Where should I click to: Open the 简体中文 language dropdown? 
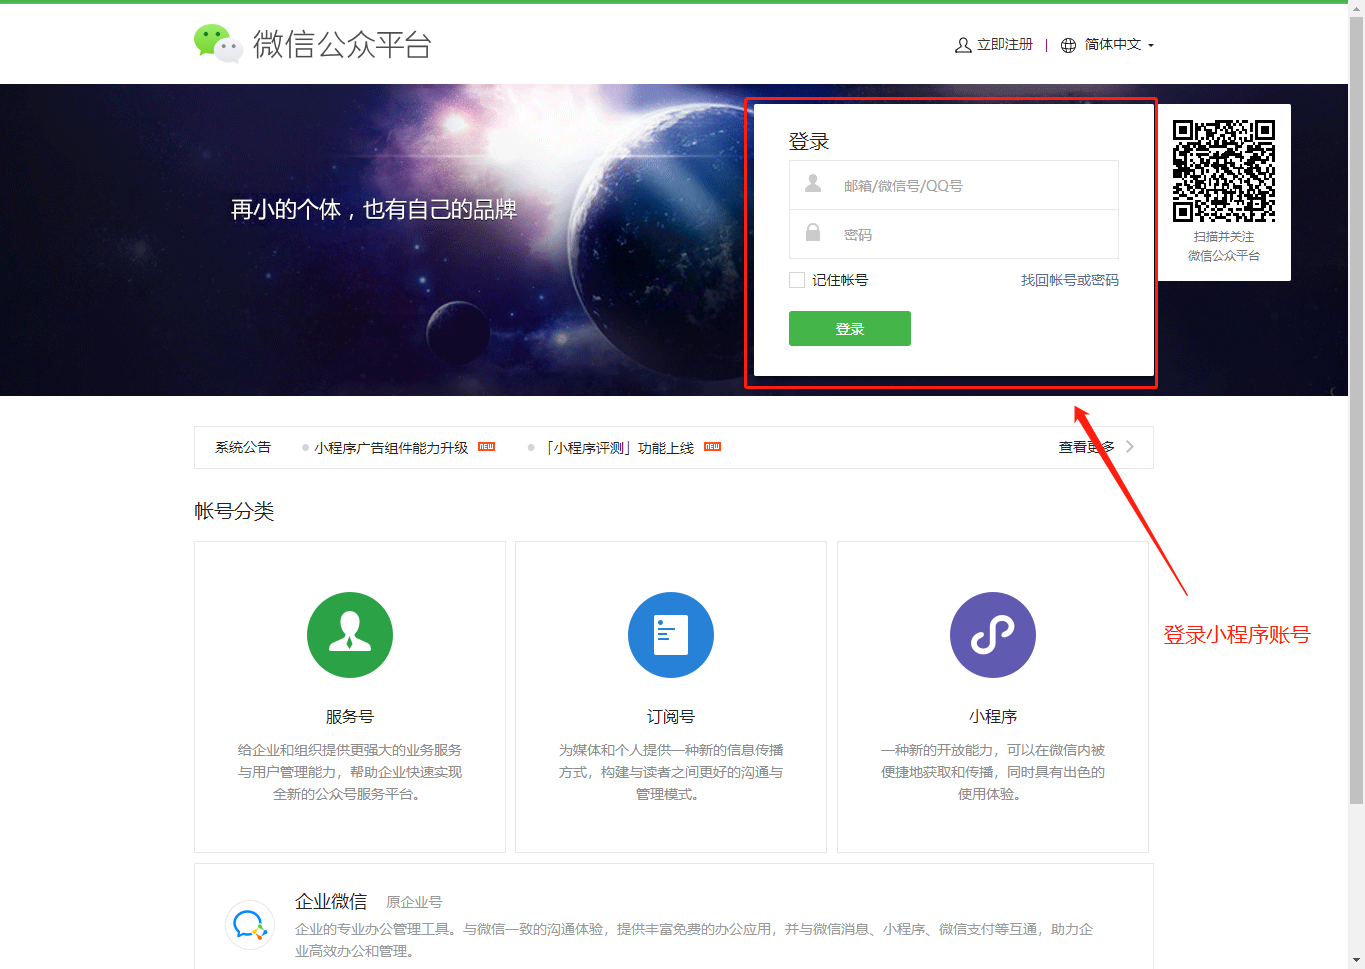click(x=1118, y=45)
